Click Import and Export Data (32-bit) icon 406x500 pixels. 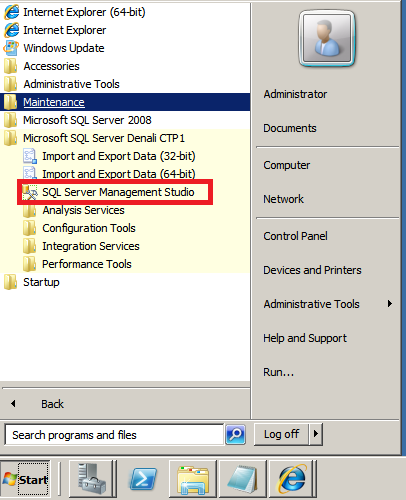(x=30, y=156)
